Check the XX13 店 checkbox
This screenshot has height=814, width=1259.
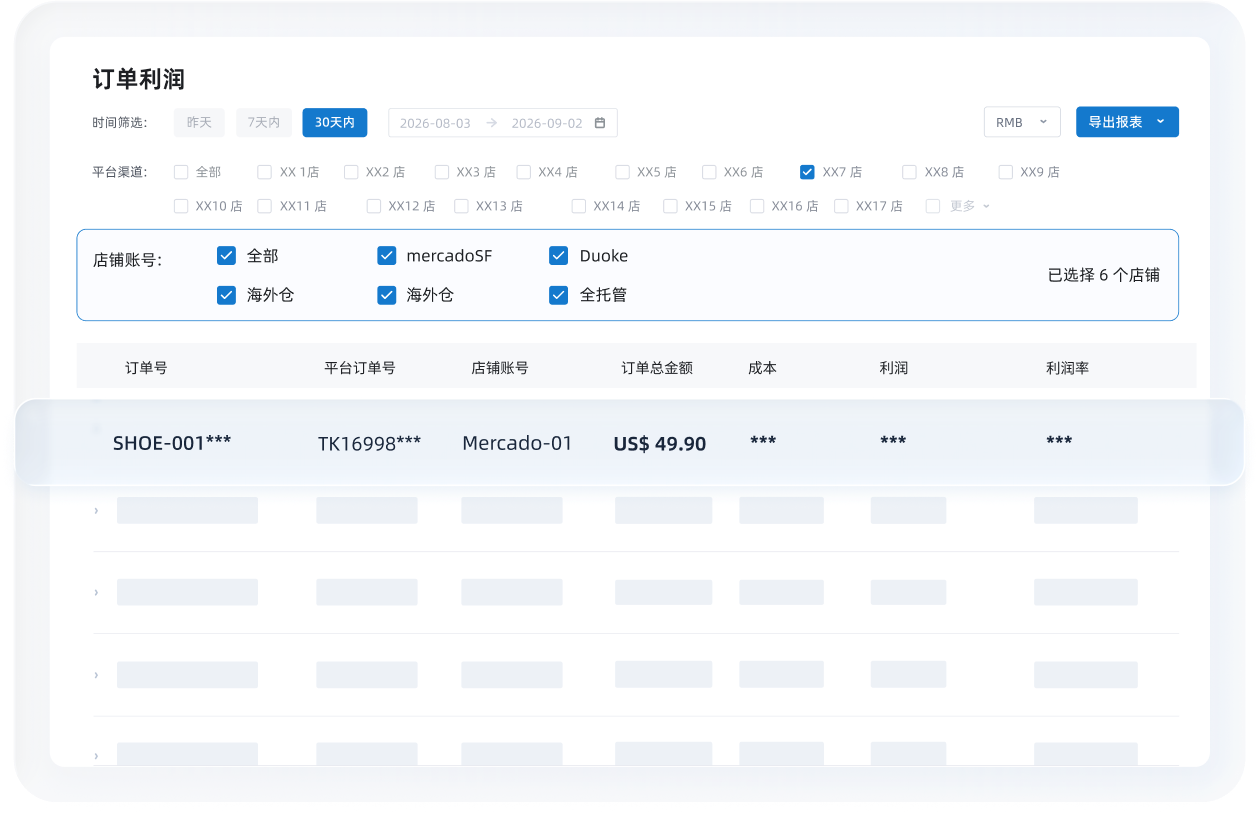pos(461,206)
